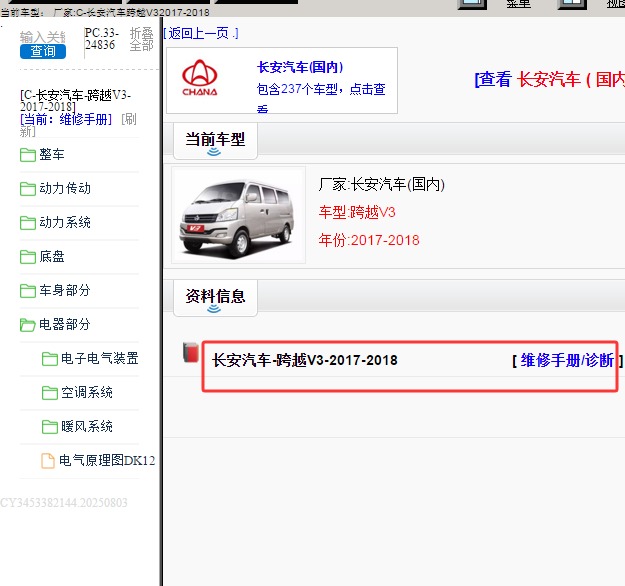Open 查看 长安汽车（国内 header link
The image size is (625, 586).
click(x=549, y=79)
